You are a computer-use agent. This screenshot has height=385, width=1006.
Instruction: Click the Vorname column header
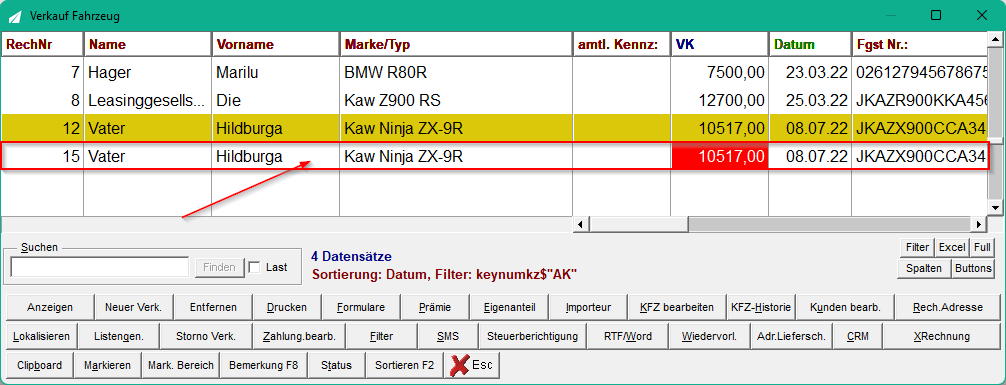(x=276, y=44)
